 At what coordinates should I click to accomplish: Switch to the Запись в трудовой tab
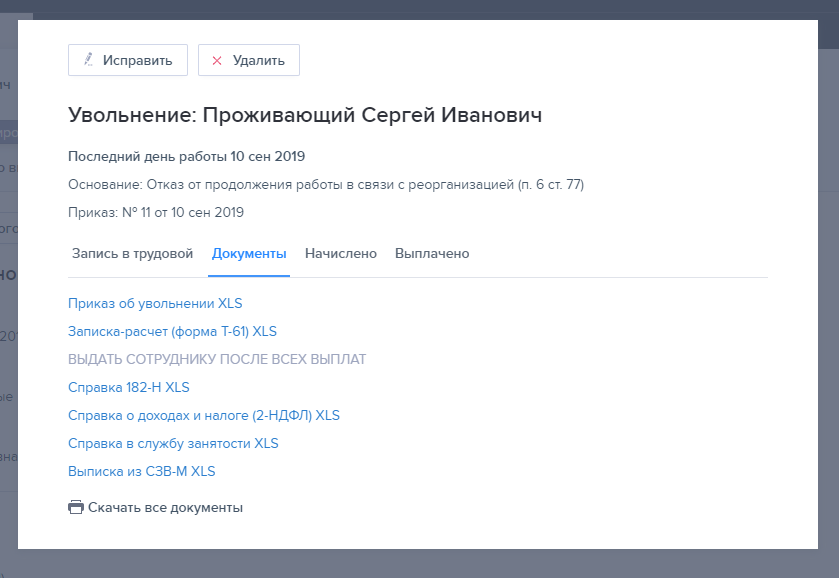point(132,254)
